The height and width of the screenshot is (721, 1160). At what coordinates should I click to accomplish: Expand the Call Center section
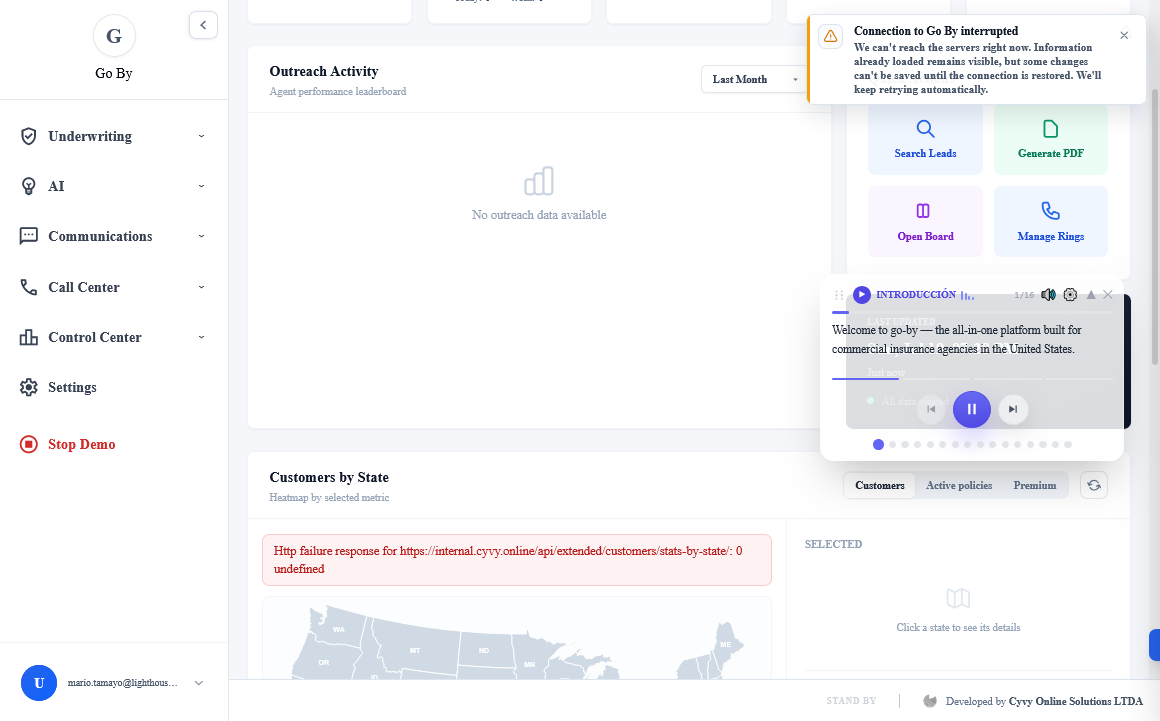(114, 287)
